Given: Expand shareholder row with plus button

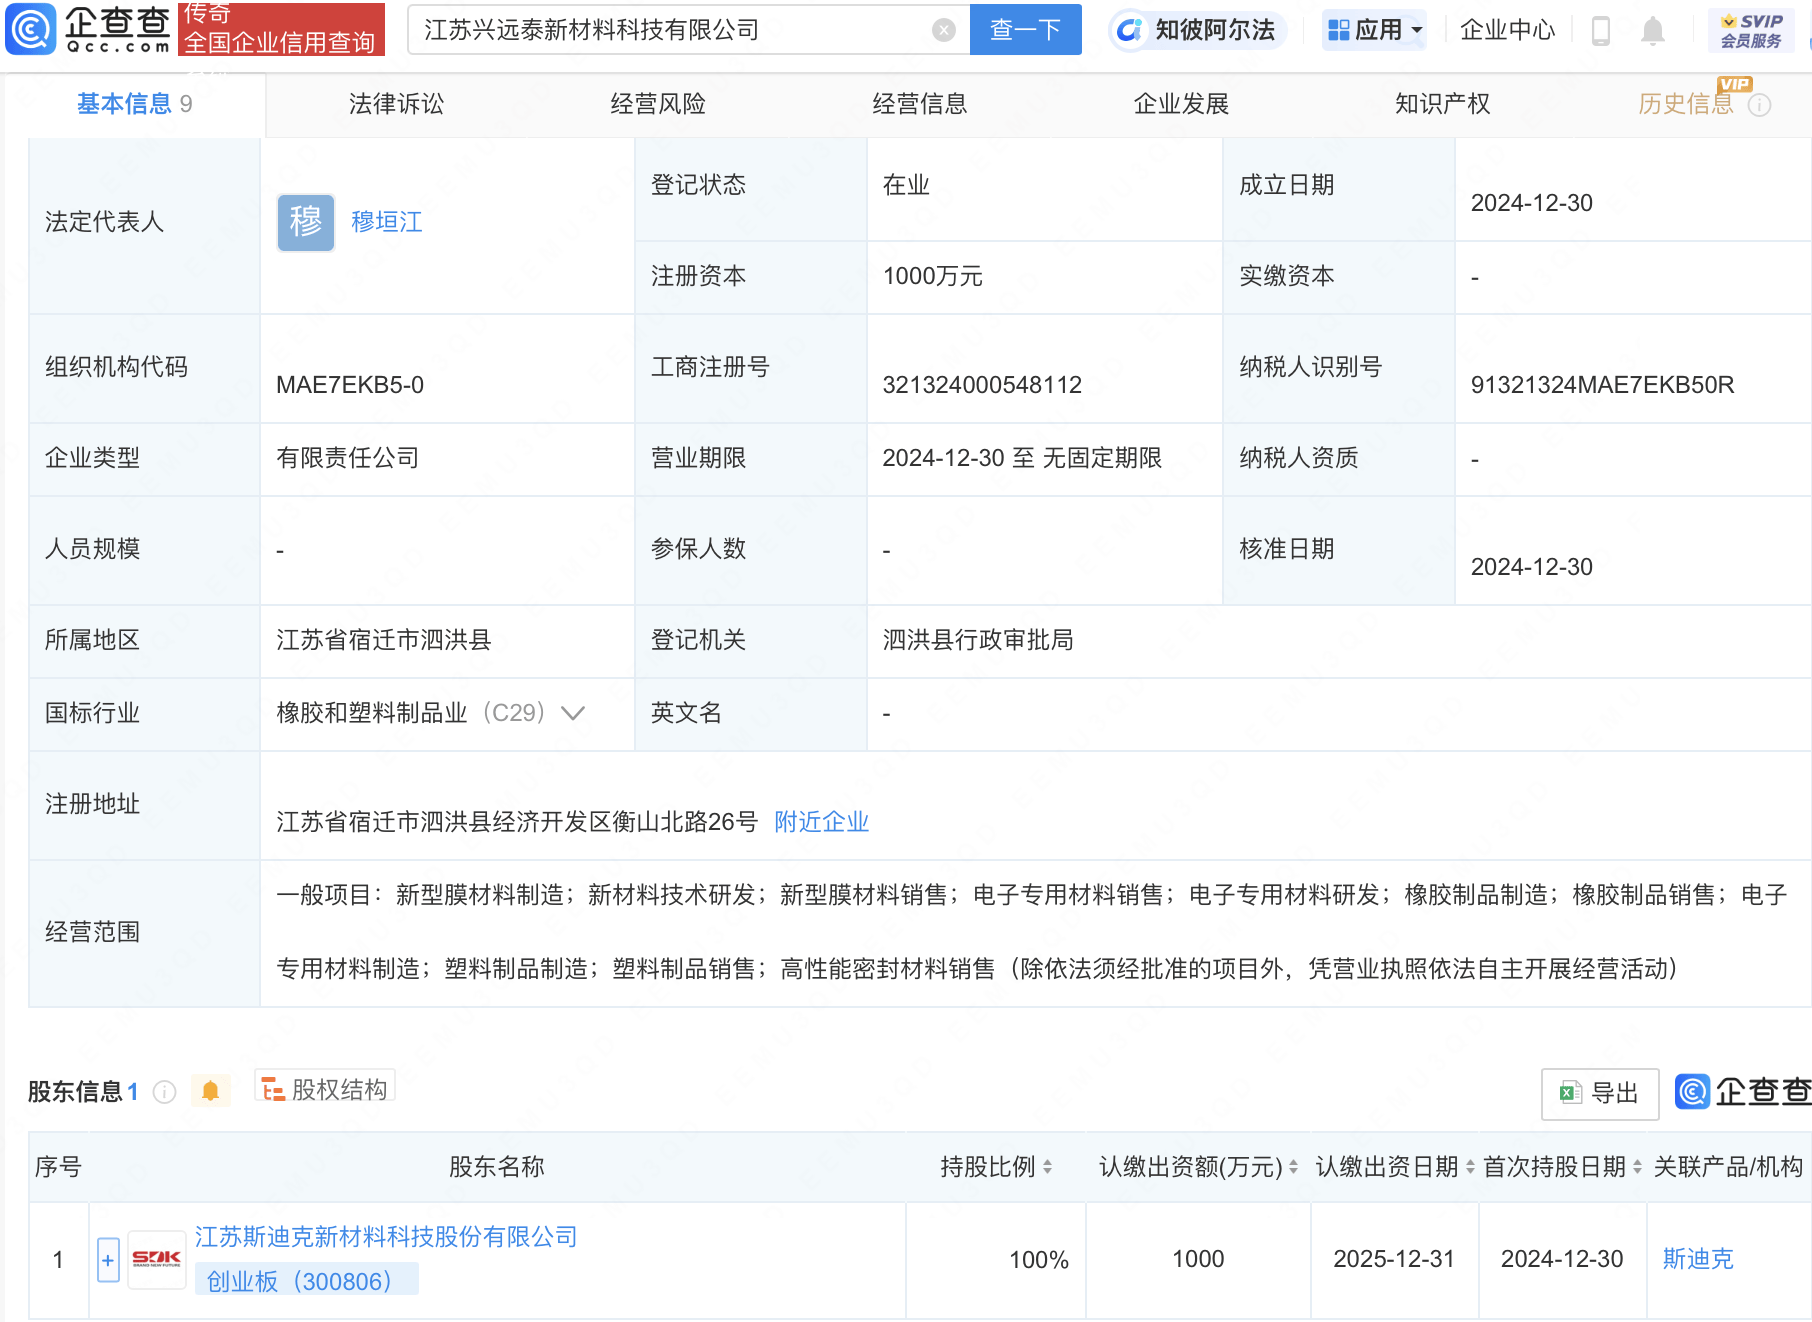Looking at the screenshot, I should point(108,1260).
